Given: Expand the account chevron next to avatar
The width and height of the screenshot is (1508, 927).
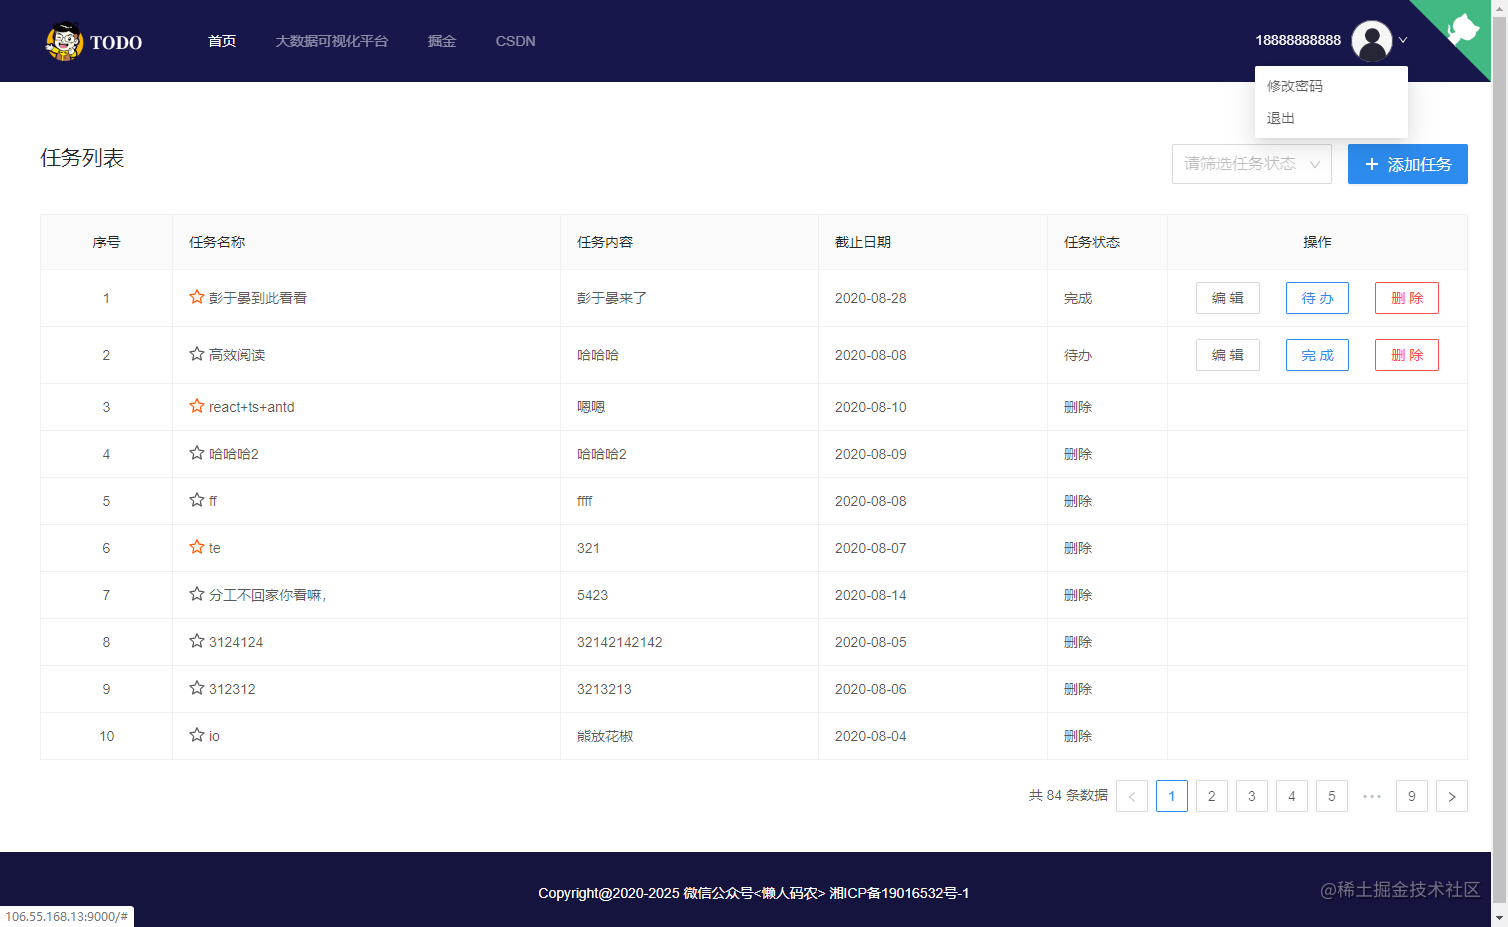Looking at the screenshot, I should pyautogui.click(x=1401, y=41).
